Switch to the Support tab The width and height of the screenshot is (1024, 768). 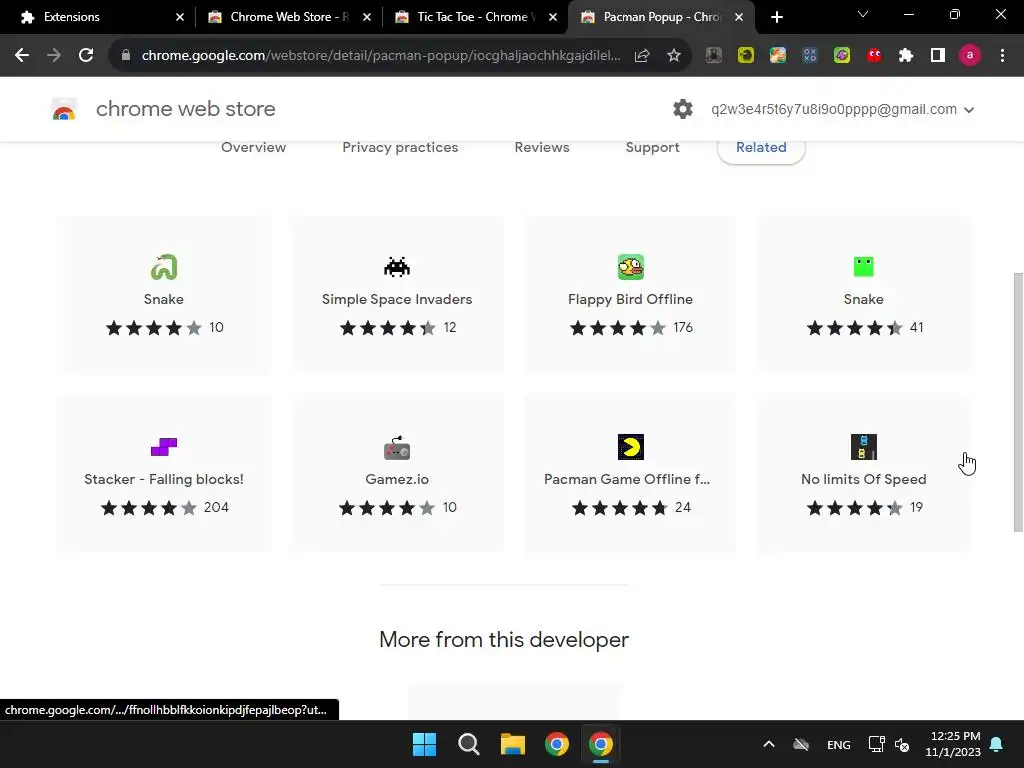[652, 148]
